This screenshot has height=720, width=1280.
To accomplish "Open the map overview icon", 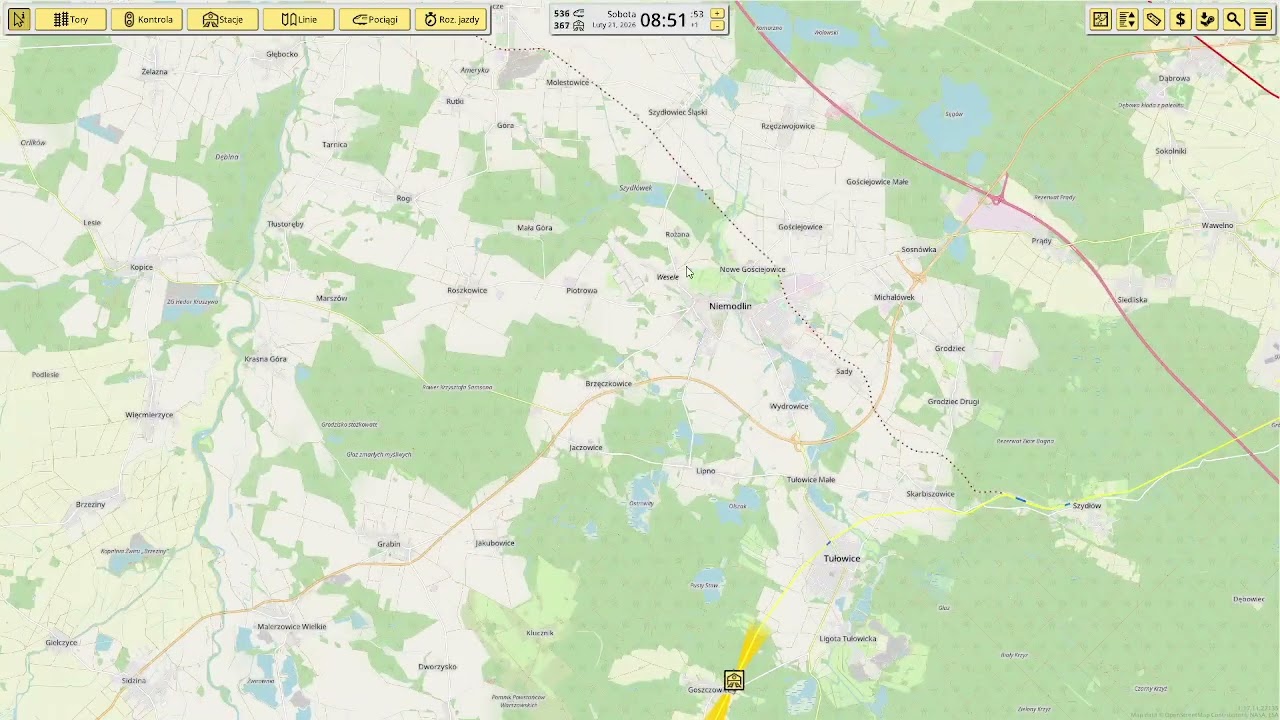I will (1101, 19).
